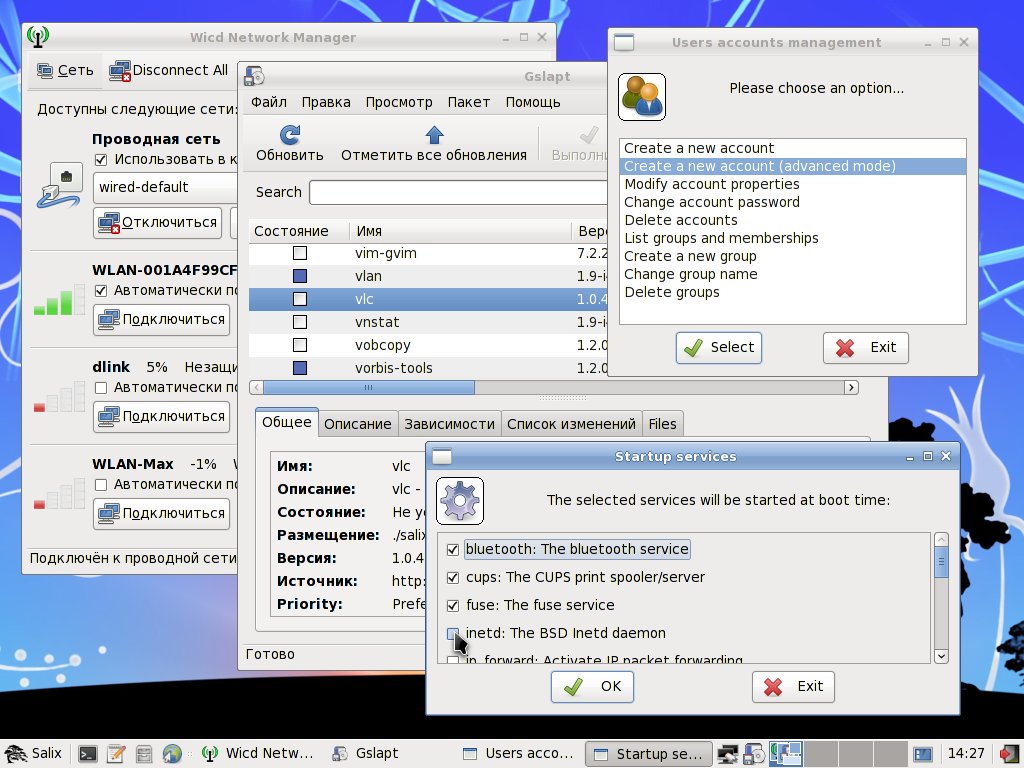Screen dimensions: 1024x768
Task: Select the vorbis-tools package row
Action: tap(428, 368)
